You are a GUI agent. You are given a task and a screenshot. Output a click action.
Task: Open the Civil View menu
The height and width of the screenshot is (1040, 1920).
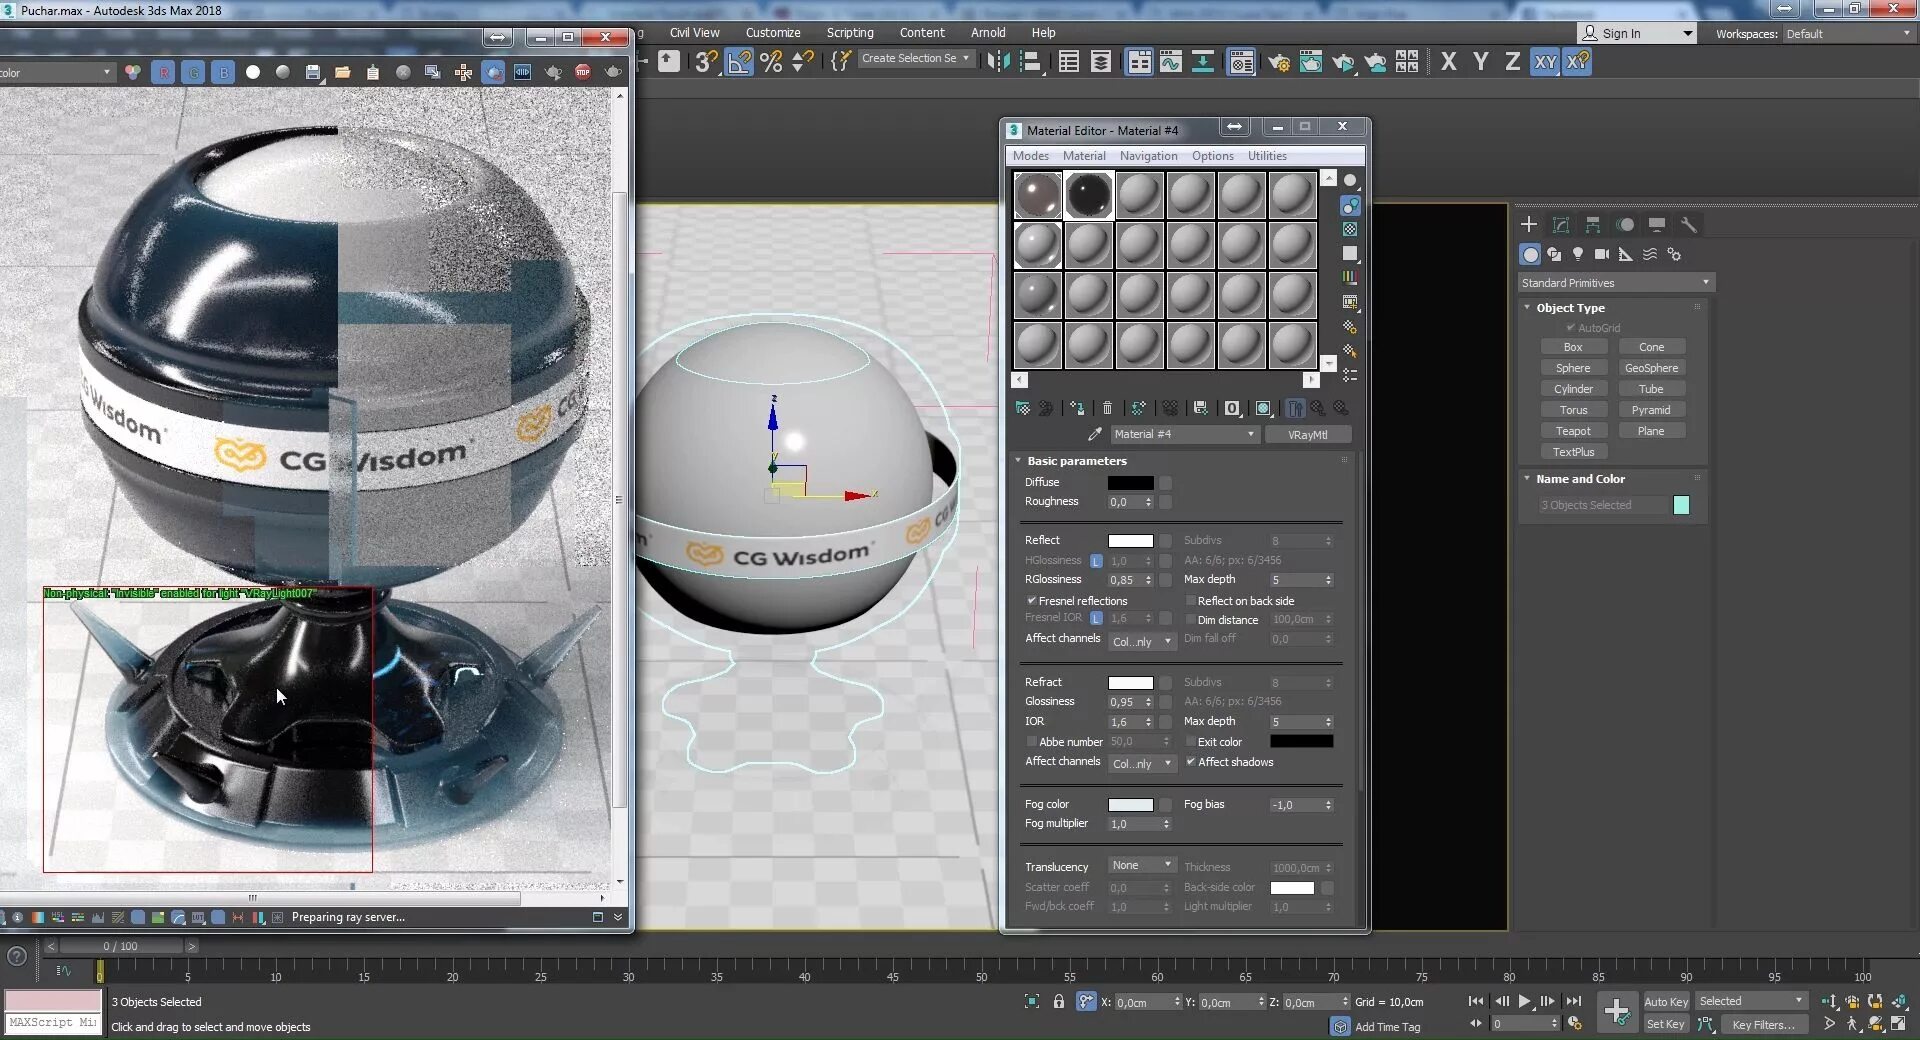(x=694, y=33)
